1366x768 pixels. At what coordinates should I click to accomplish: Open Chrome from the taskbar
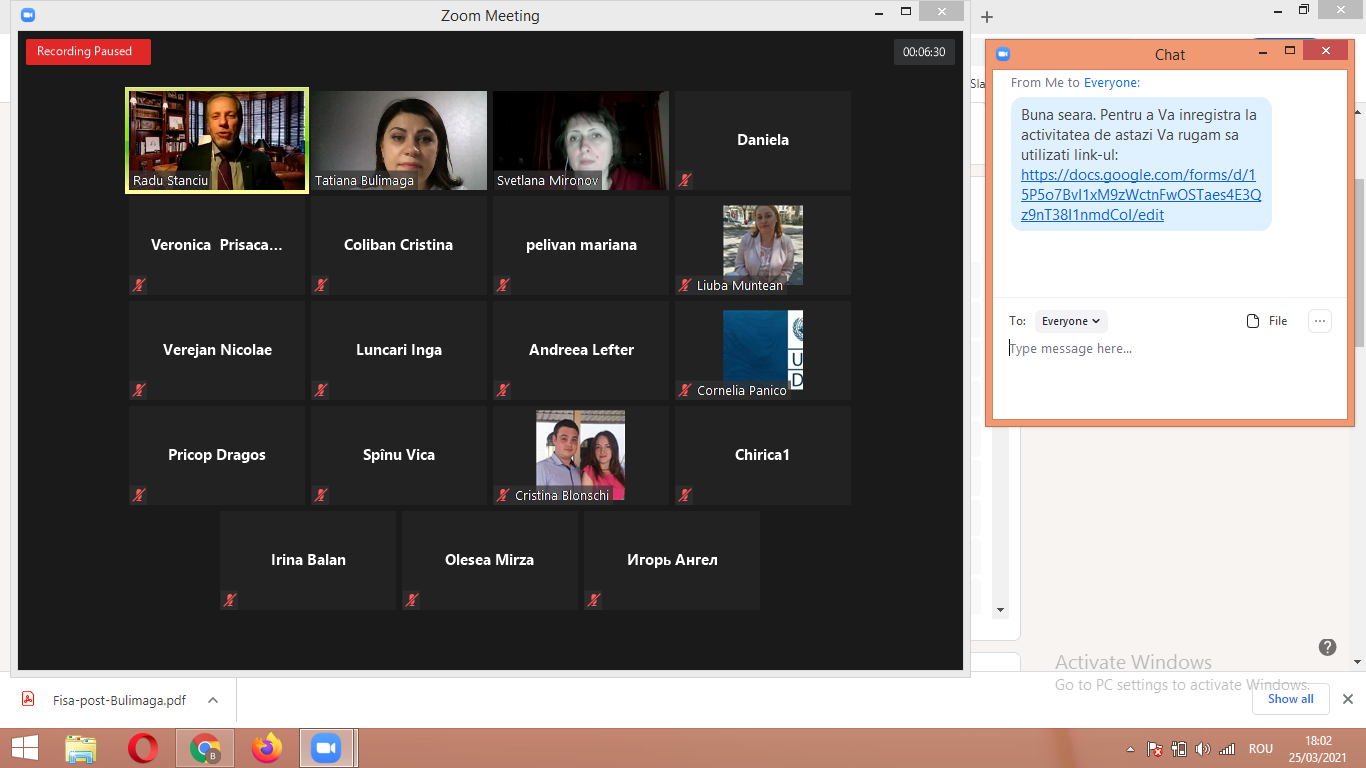point(205,748)
